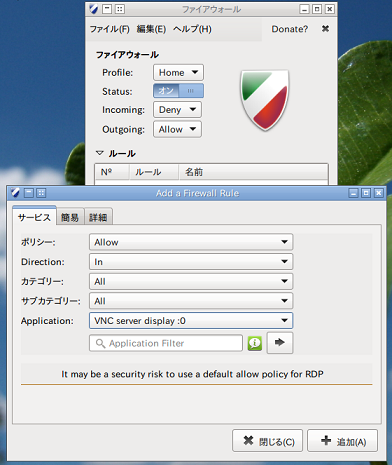Open the Profile dropdown showing Home
392x465 pixels.
[178, 72]
